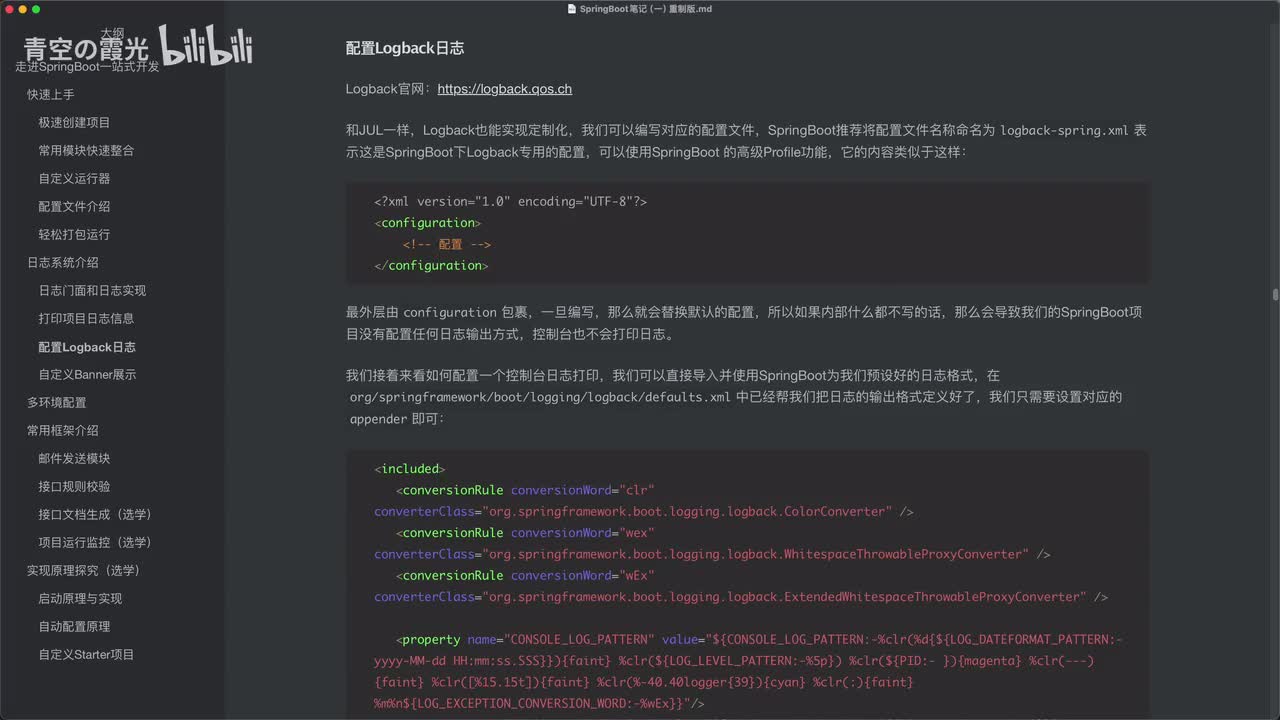Open the logback.qos.ch website link
Viewport: 1280px width, 720px height.
505,89
